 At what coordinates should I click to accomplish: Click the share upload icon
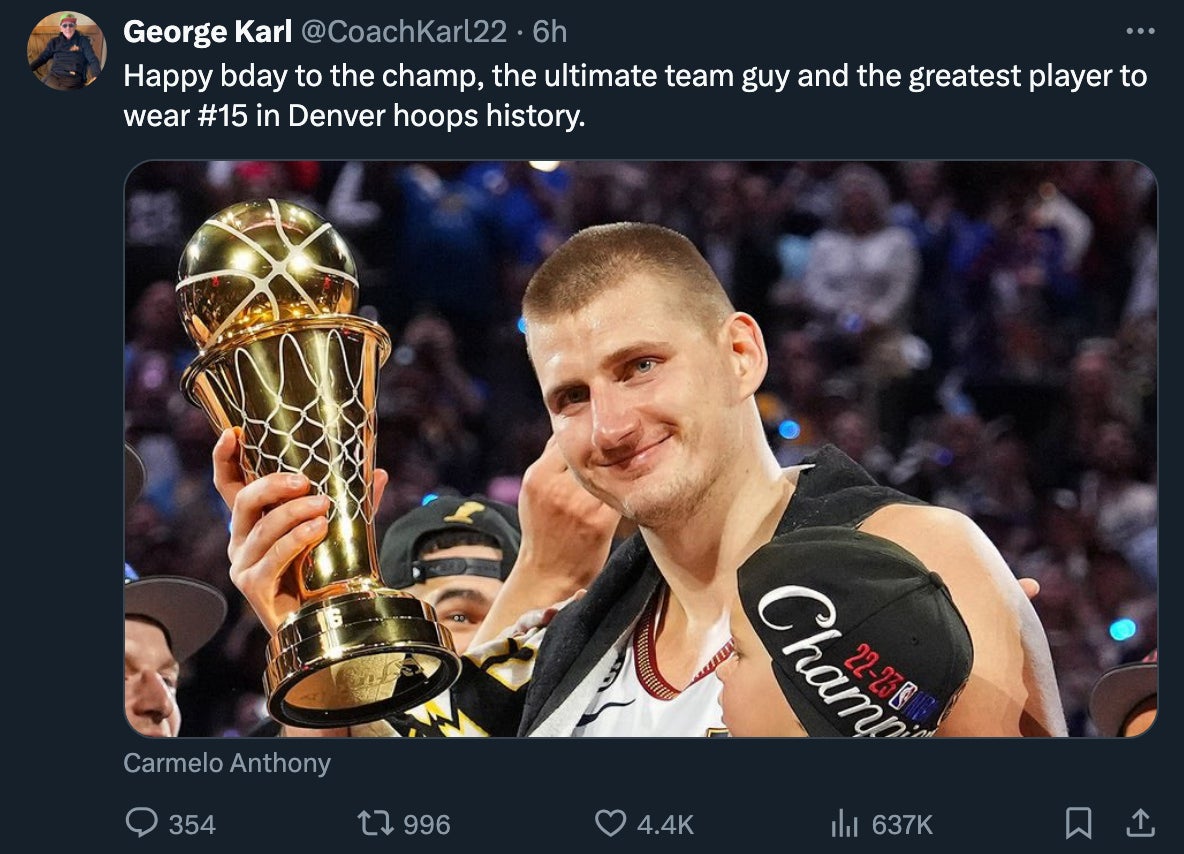pos(1140,823)
